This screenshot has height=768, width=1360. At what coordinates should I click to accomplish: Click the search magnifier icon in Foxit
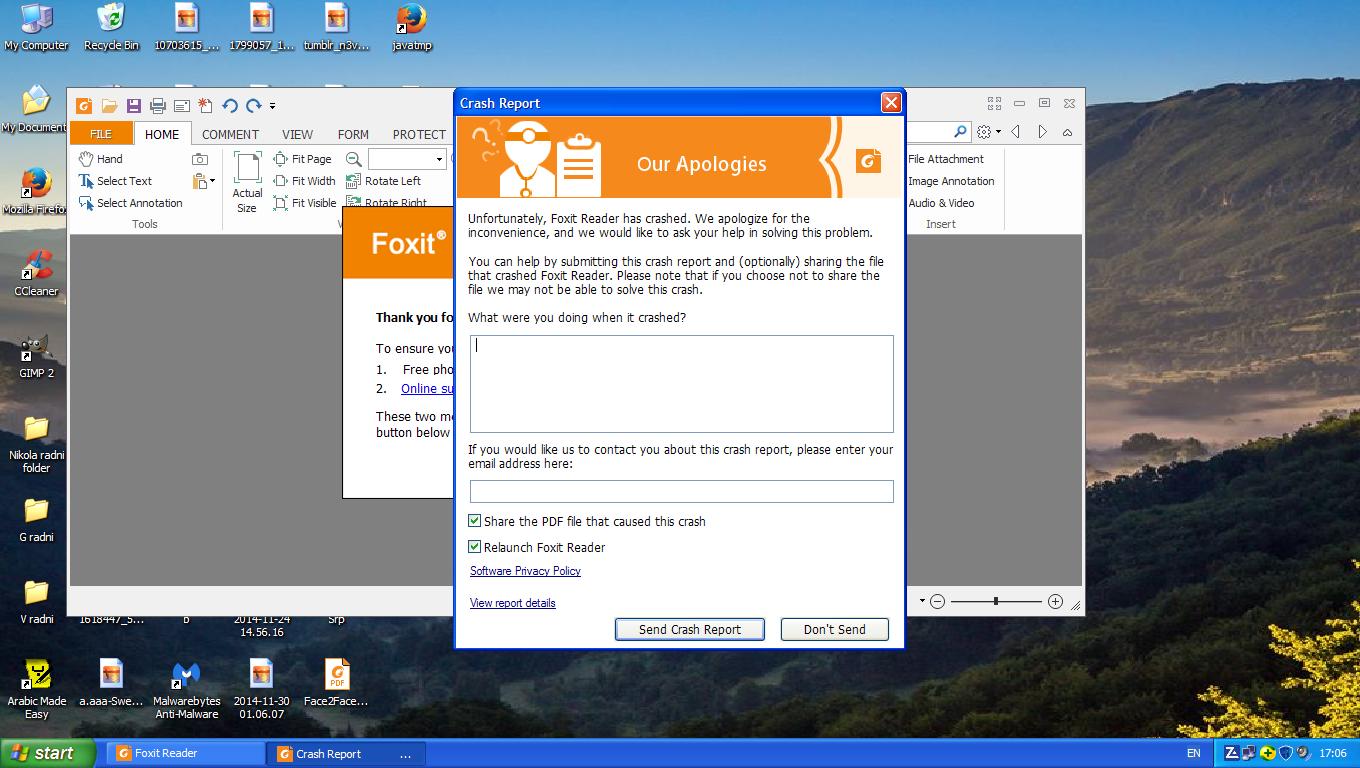point(960,132)
